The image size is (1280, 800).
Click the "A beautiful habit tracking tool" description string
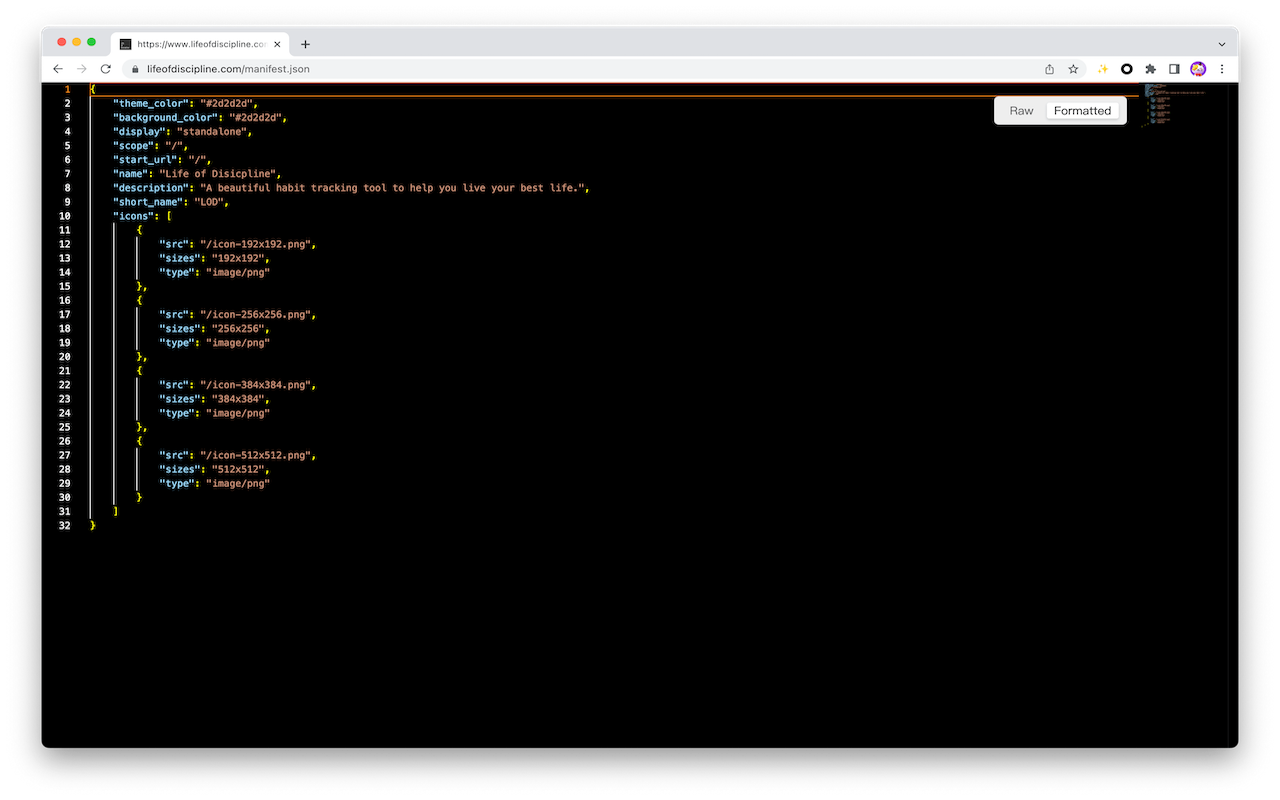tap(394, 187)
